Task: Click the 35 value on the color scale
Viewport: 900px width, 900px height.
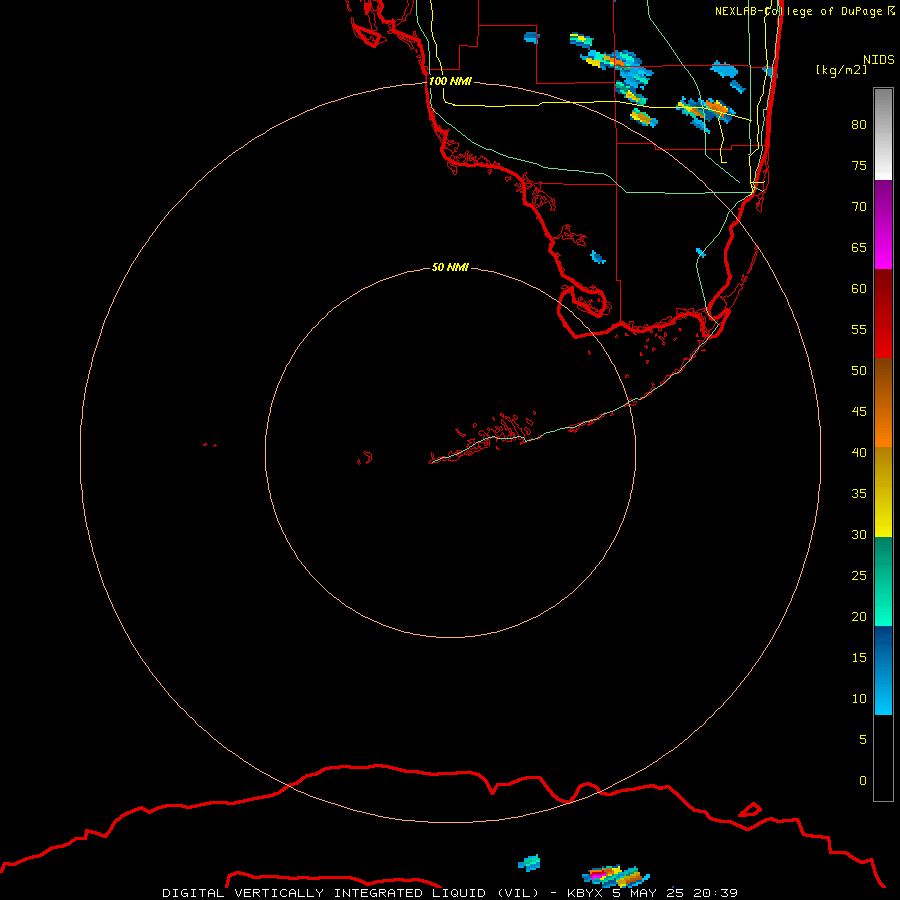Action: (x=859, y=494)
